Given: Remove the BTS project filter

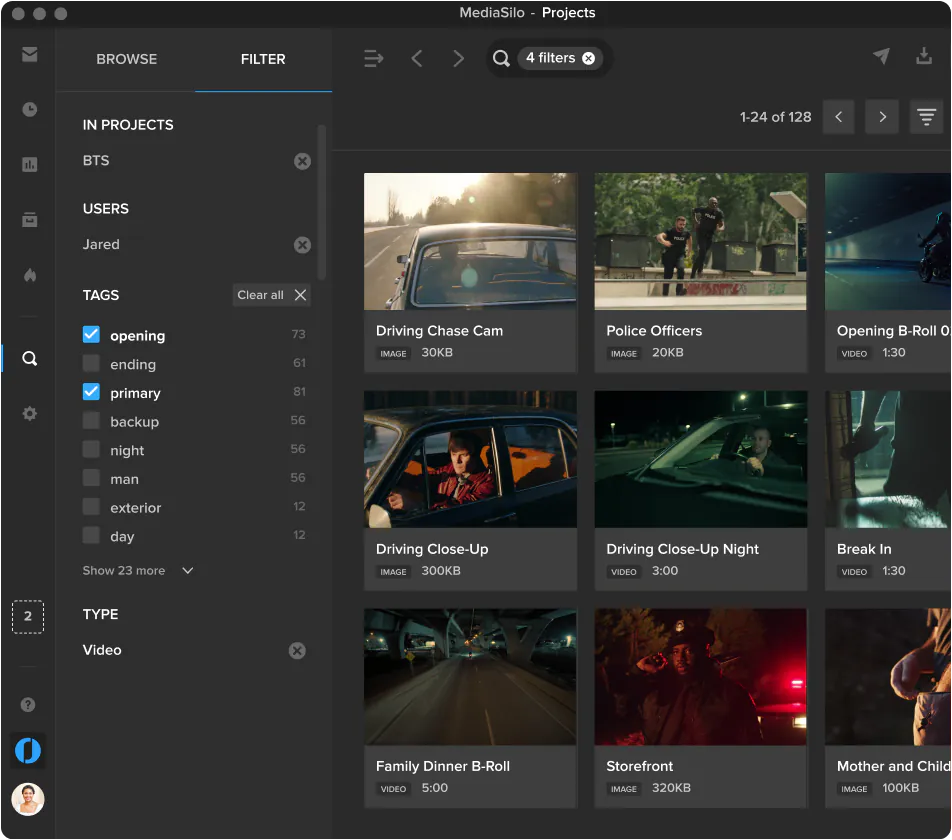Looking at the screenshot, I should [x=302, y=161].
